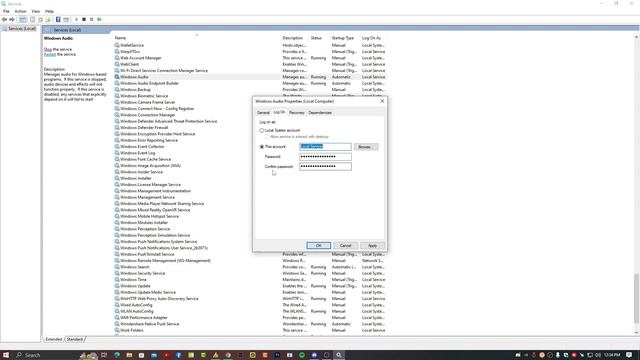
Task: Toggle the show/hide console tree toolbar icon
Action: [23, 19]
